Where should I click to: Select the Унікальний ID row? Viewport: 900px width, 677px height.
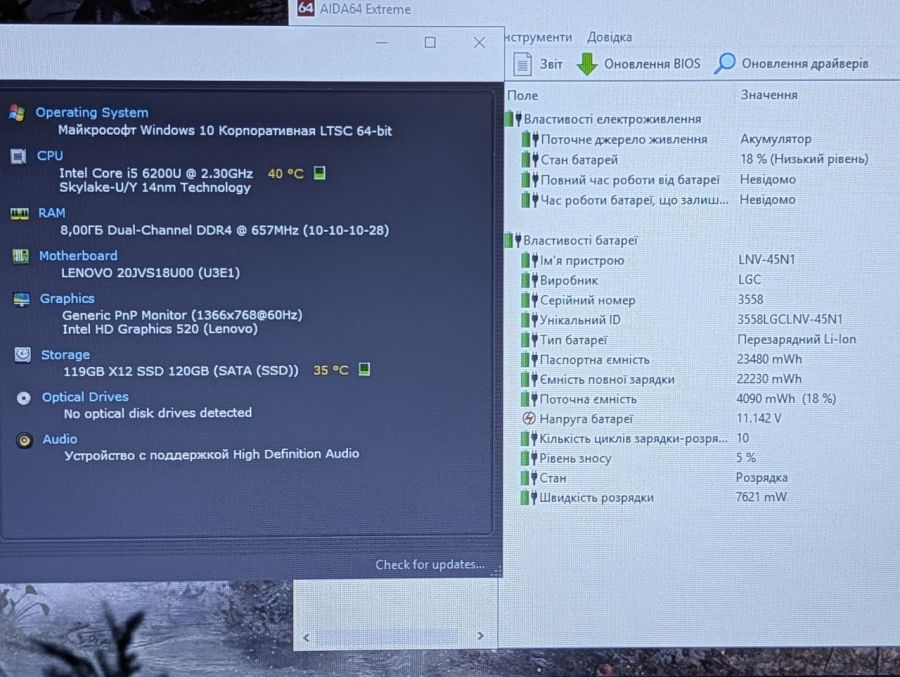(x=681, y=320)
